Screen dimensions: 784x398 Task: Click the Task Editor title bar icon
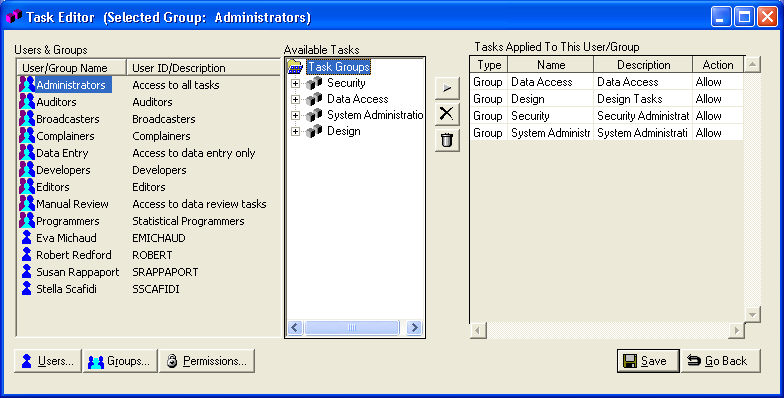(x=14, y=17)
